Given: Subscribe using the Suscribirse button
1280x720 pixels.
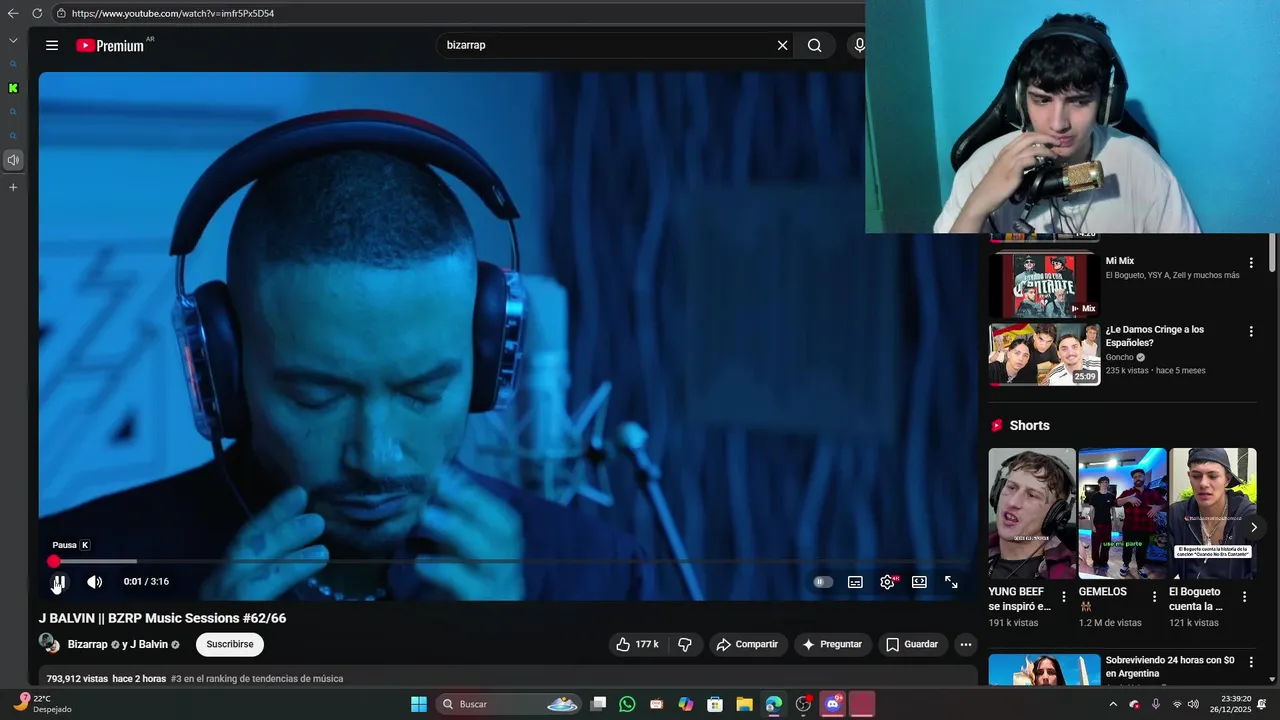Looking at the screenshot, I should (x=230, y=644).
